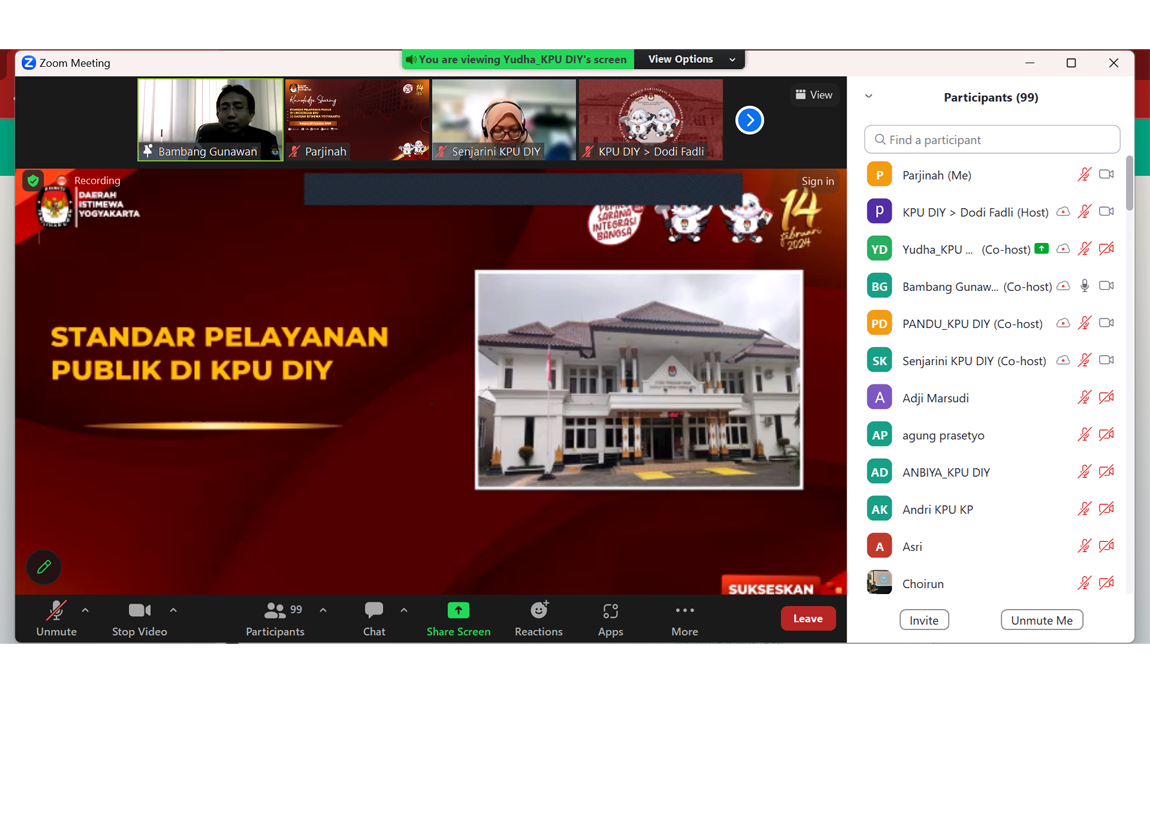Click the annotation pencil icon
The height and width of the screenshot is (817, 1150).
(44, 567)
